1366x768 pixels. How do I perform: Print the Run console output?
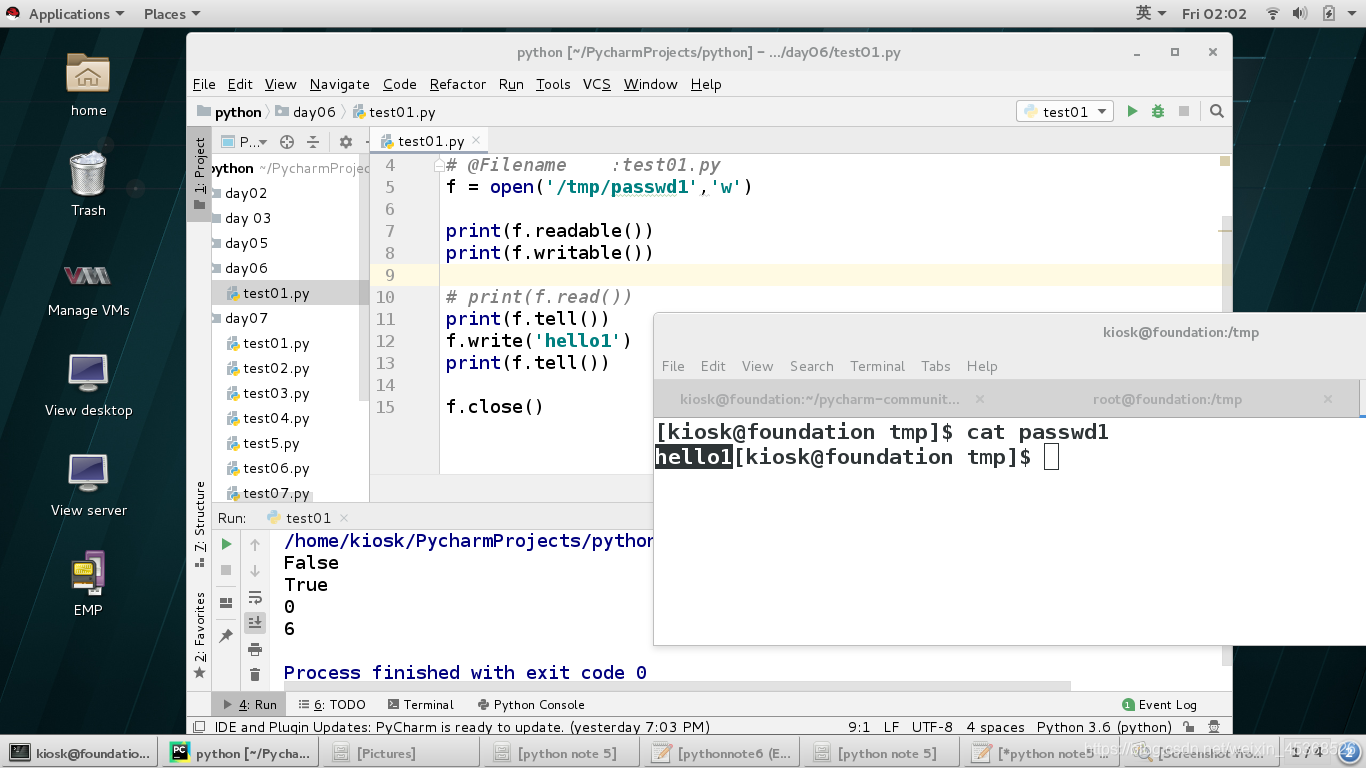pos(255,649)
